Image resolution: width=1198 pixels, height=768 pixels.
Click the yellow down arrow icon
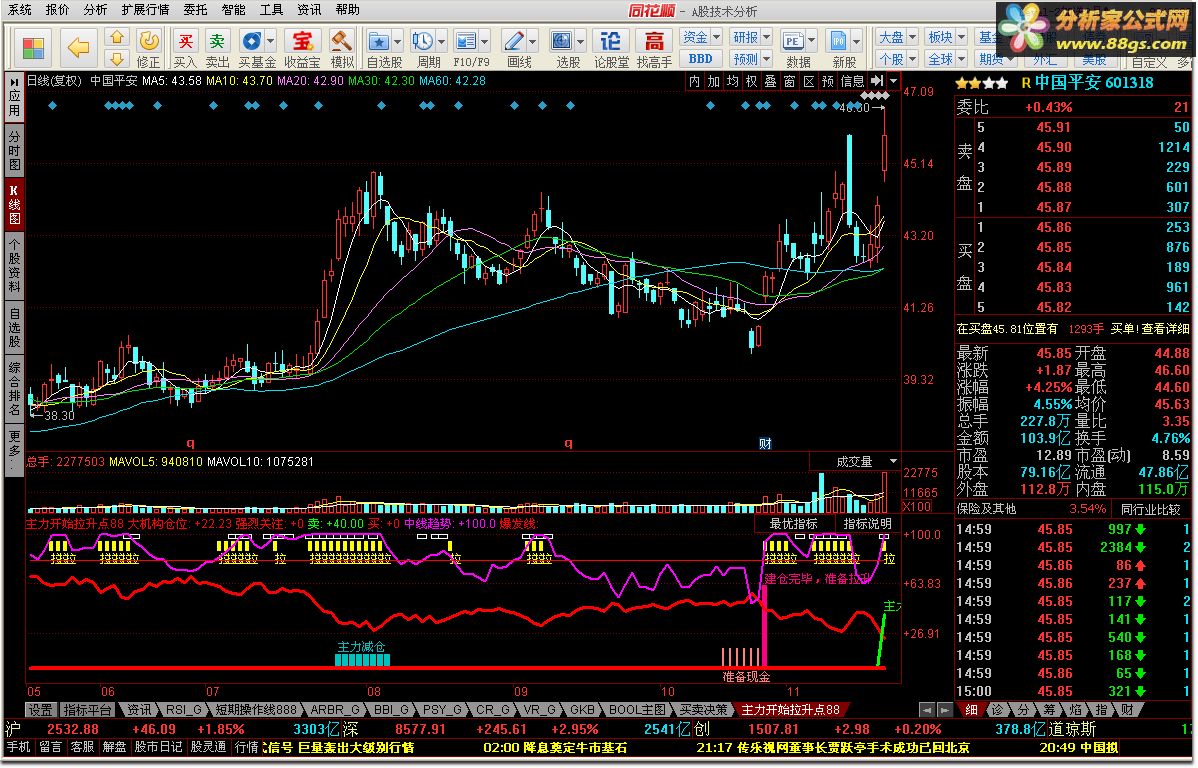(116, 58)
